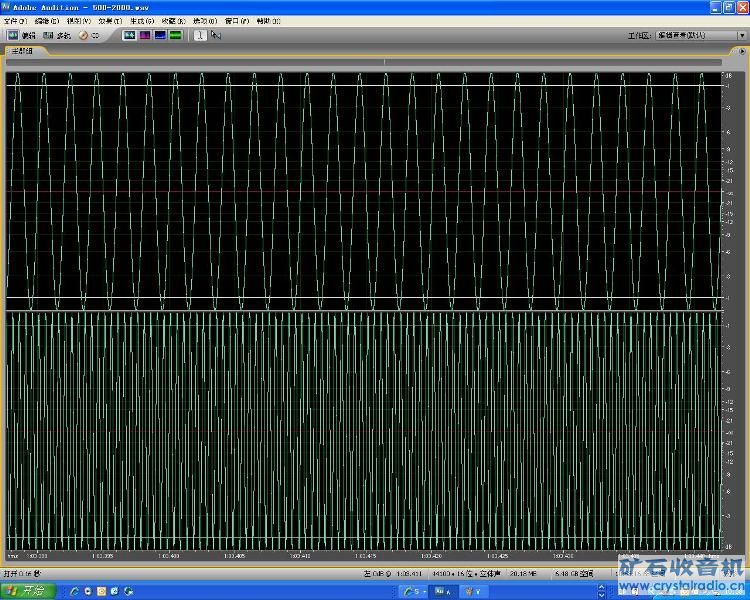Select the marquee selection arrow tool
Screen dimensions: 750x600
click(216, 35)
